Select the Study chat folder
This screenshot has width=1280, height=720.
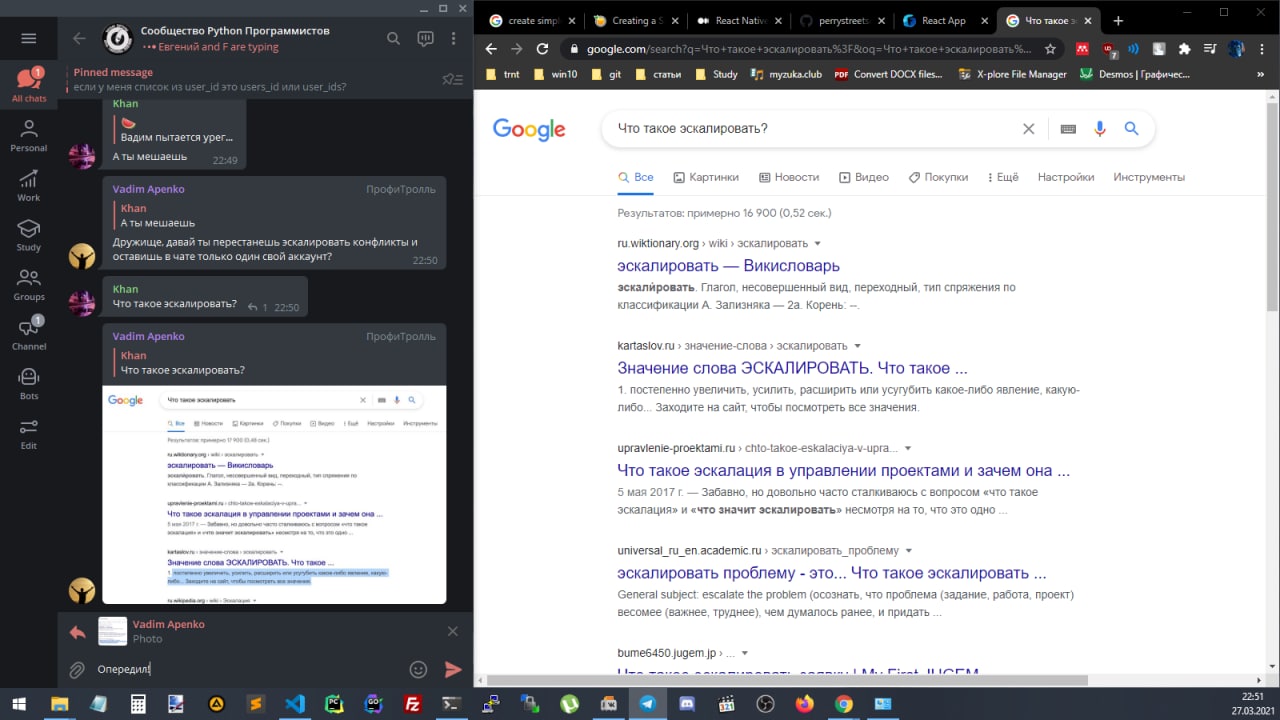(29, 235)
